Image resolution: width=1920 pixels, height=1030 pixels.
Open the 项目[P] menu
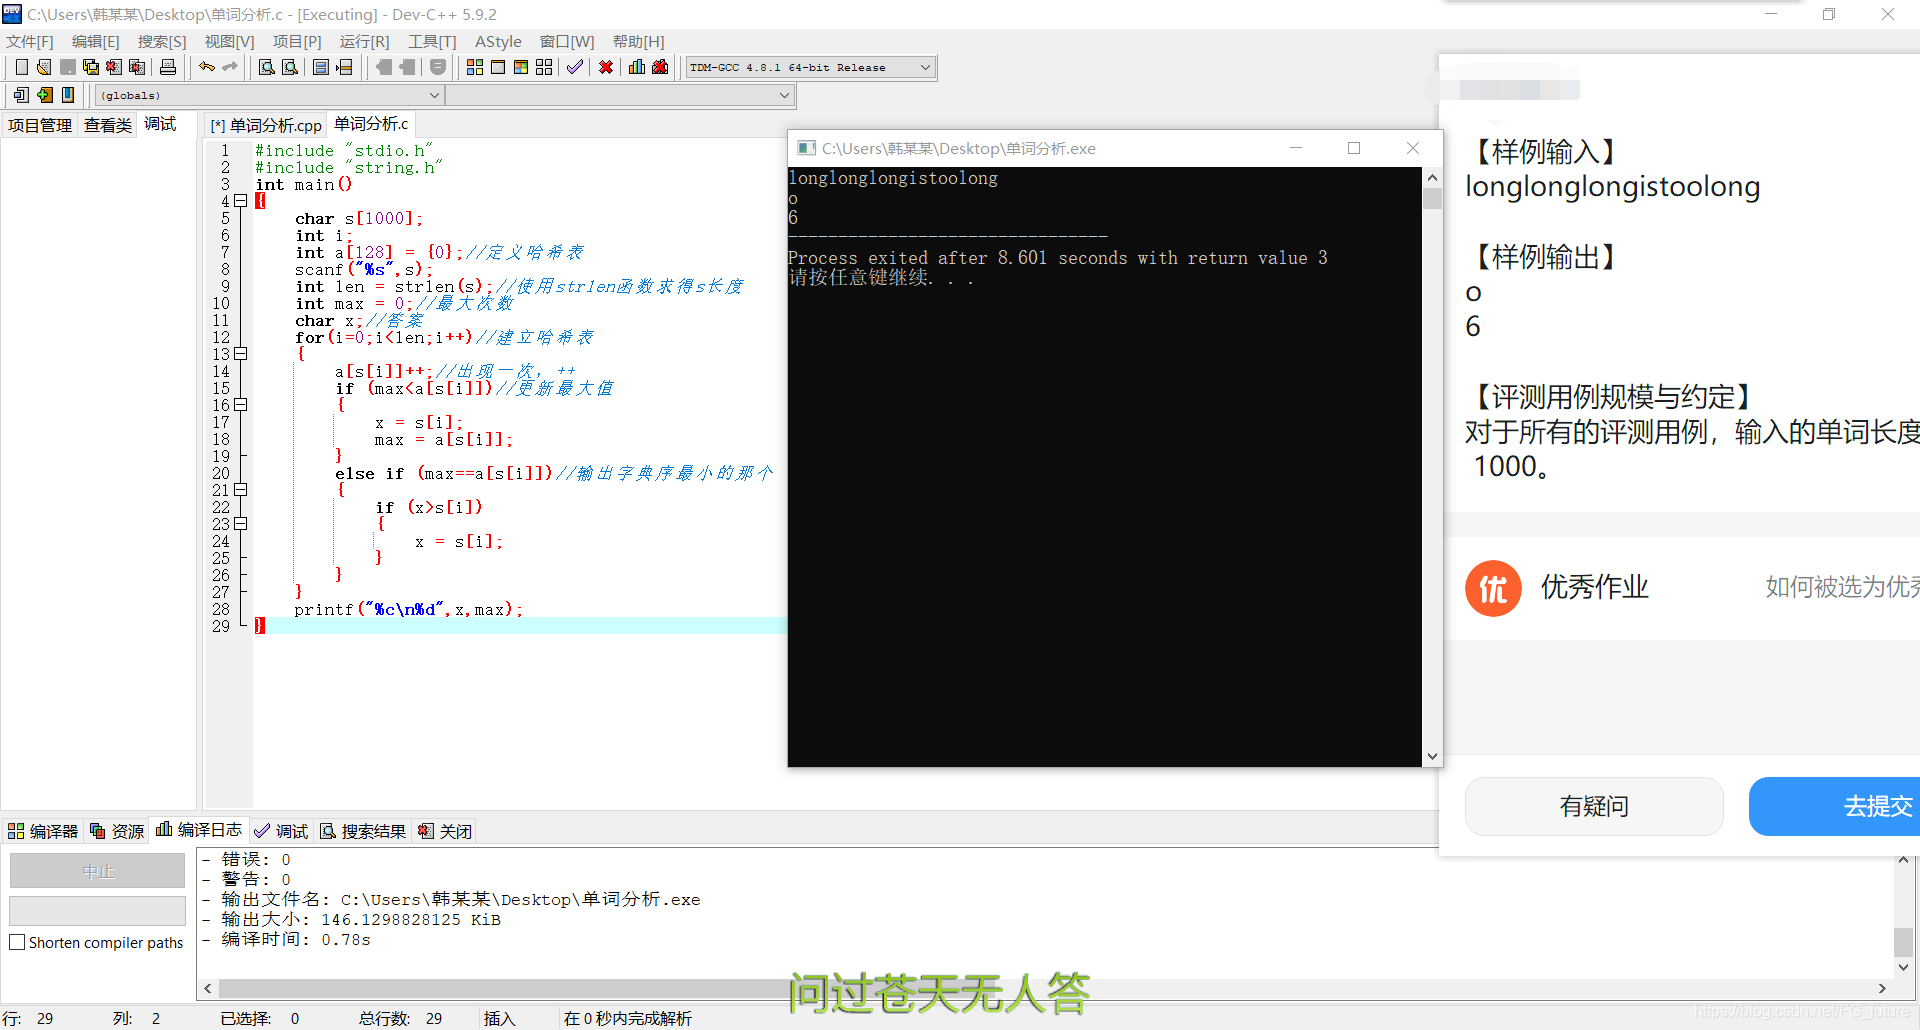297,41
